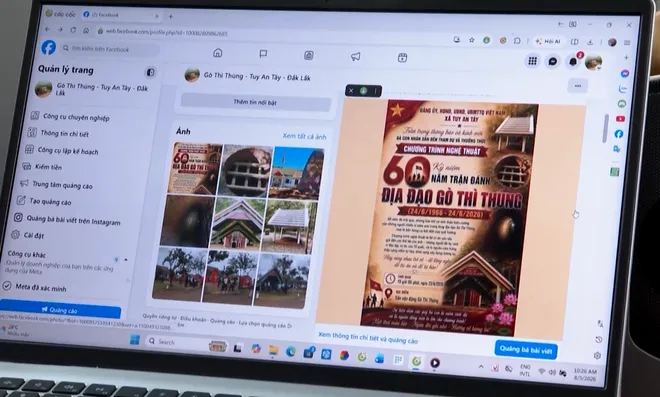
Task: Go back with the browser back arrow
Action: tap(48, 29)
